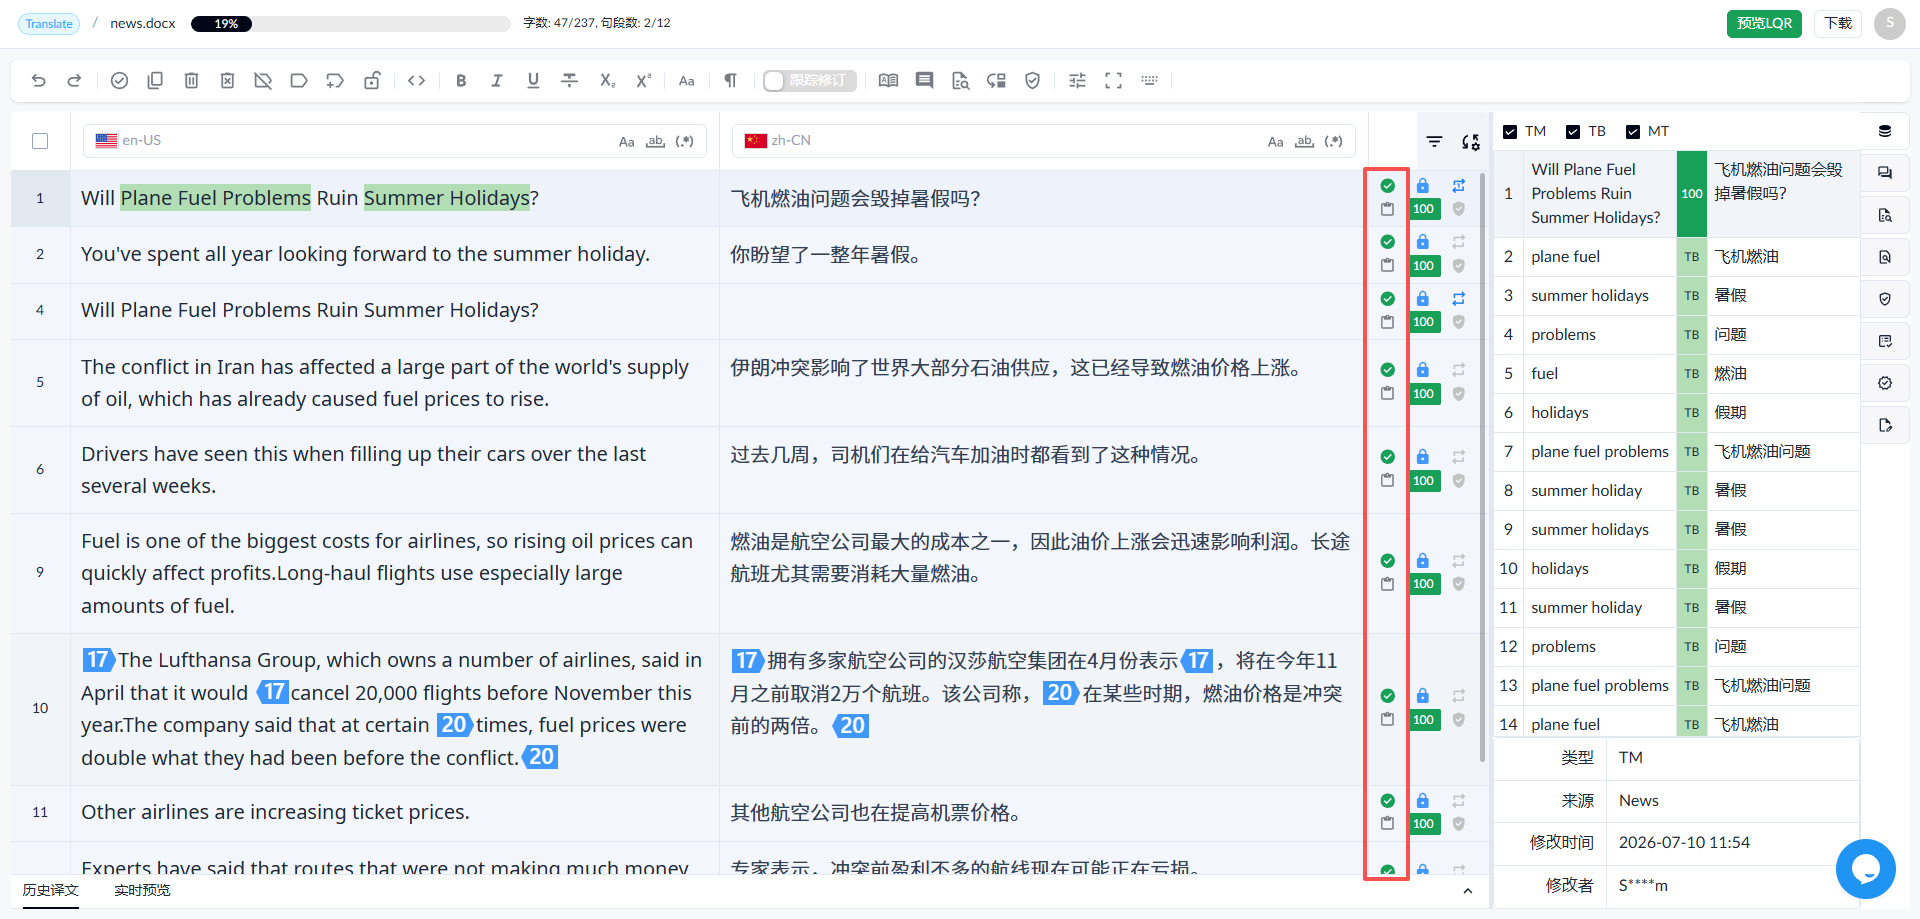
Task: Open fullscreen mode icon
Action: click(1113, 81)
